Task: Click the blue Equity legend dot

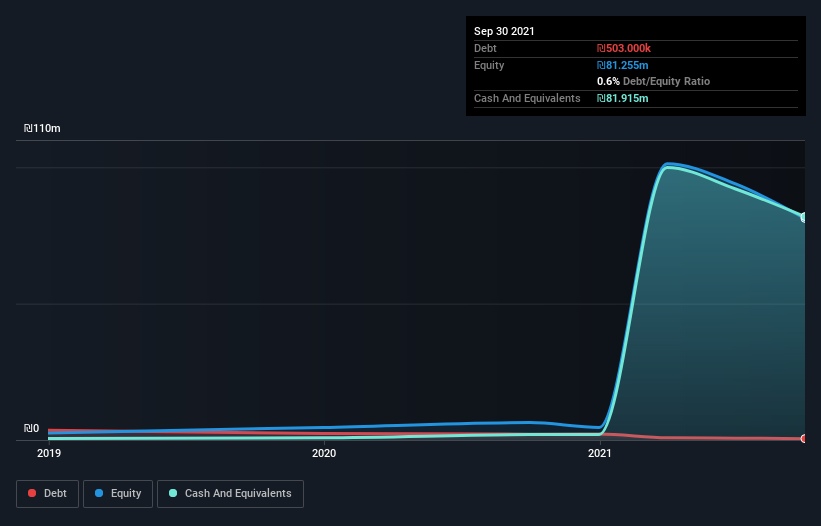Action: pos(99,493)
